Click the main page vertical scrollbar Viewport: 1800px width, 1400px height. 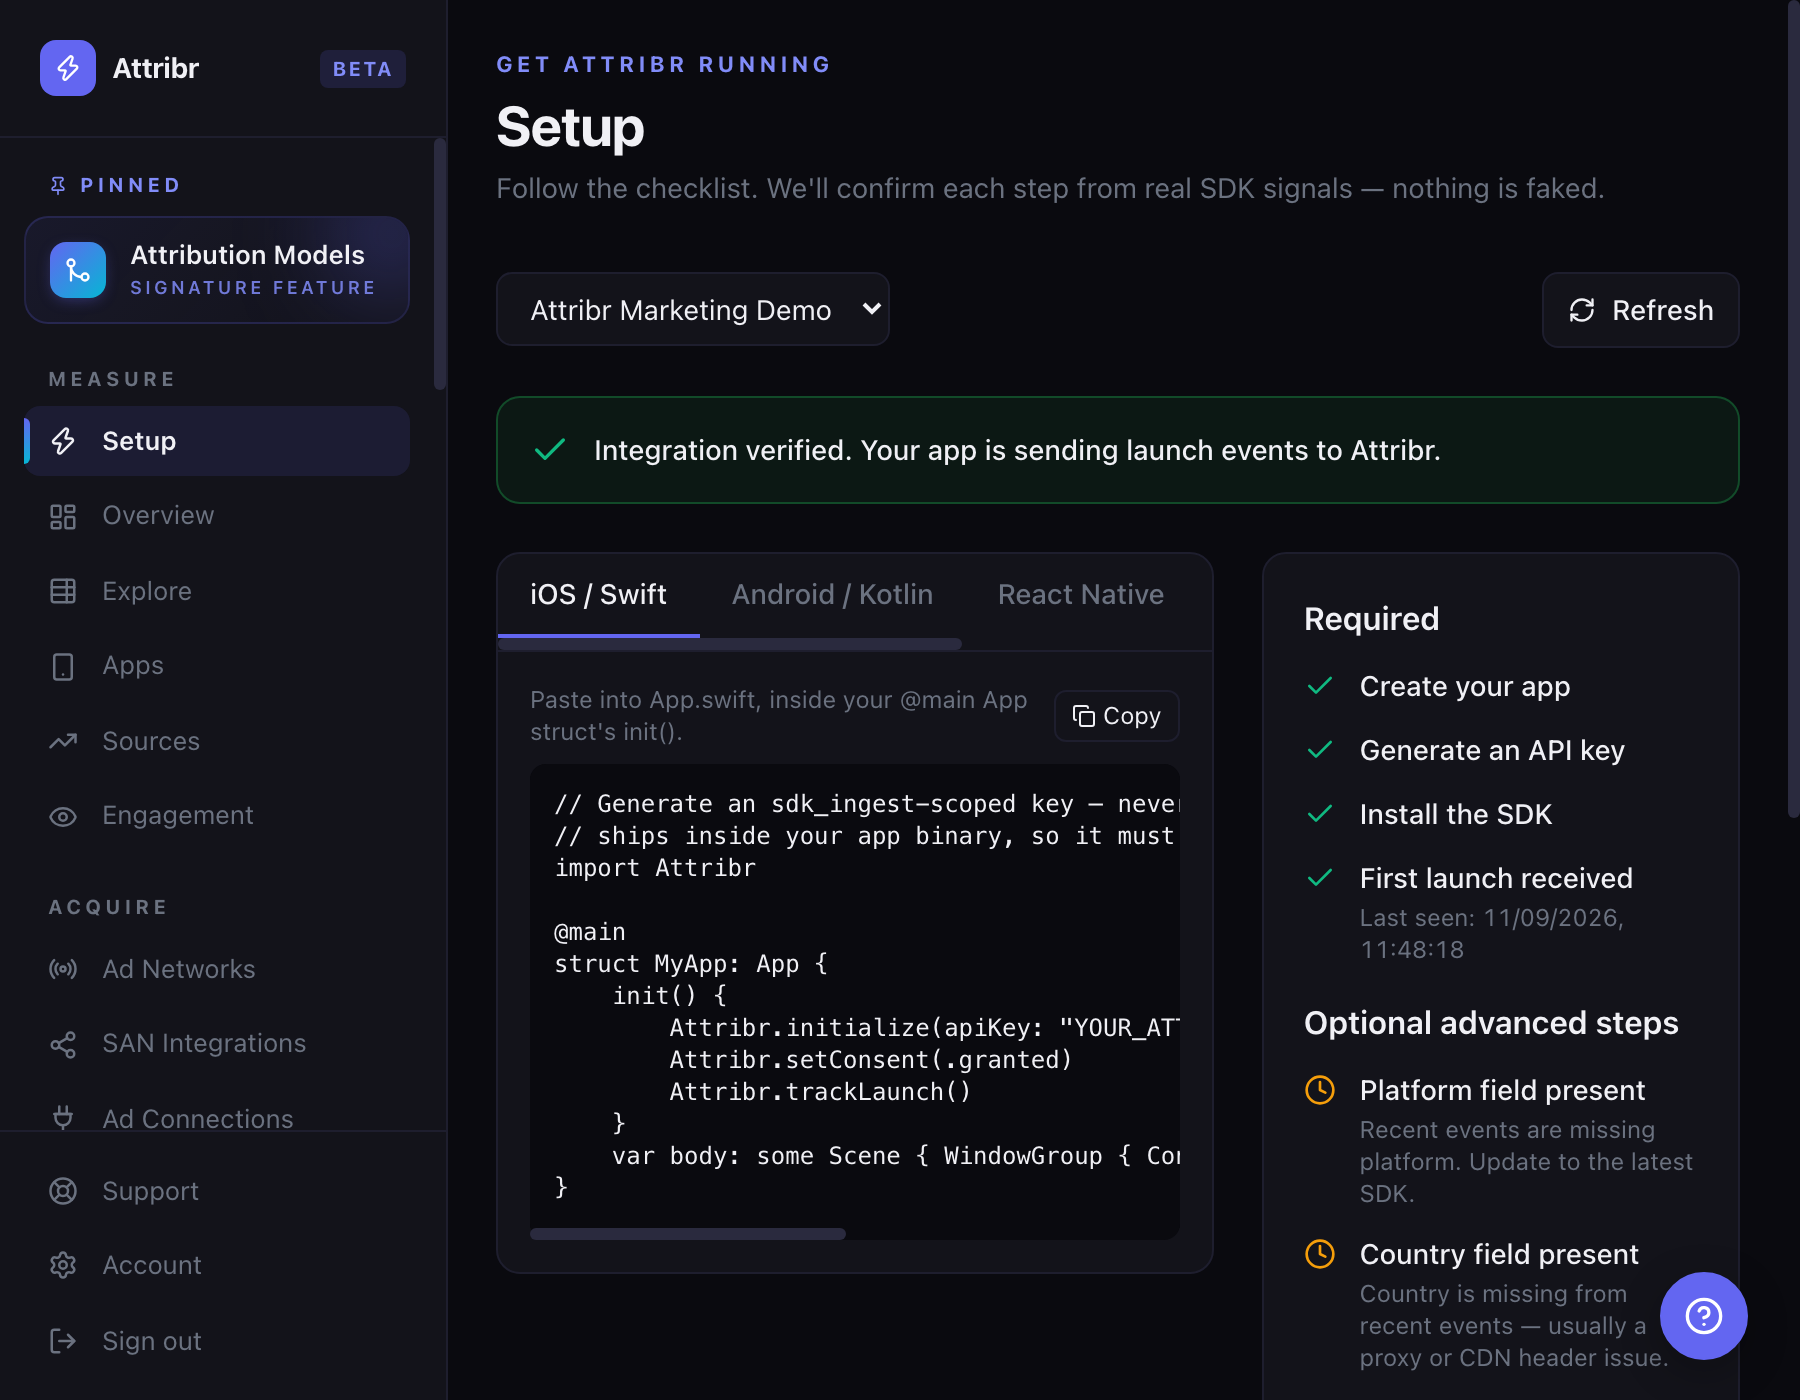[x=1793, y=410]
